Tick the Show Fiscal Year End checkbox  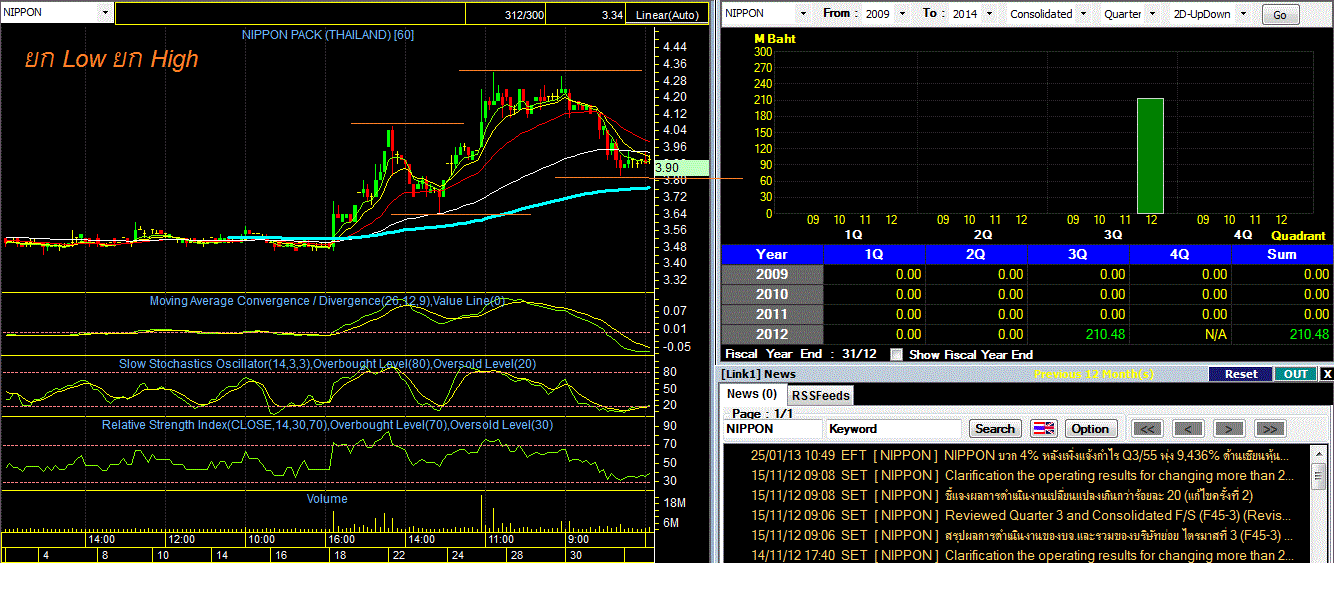coord(896,354)
